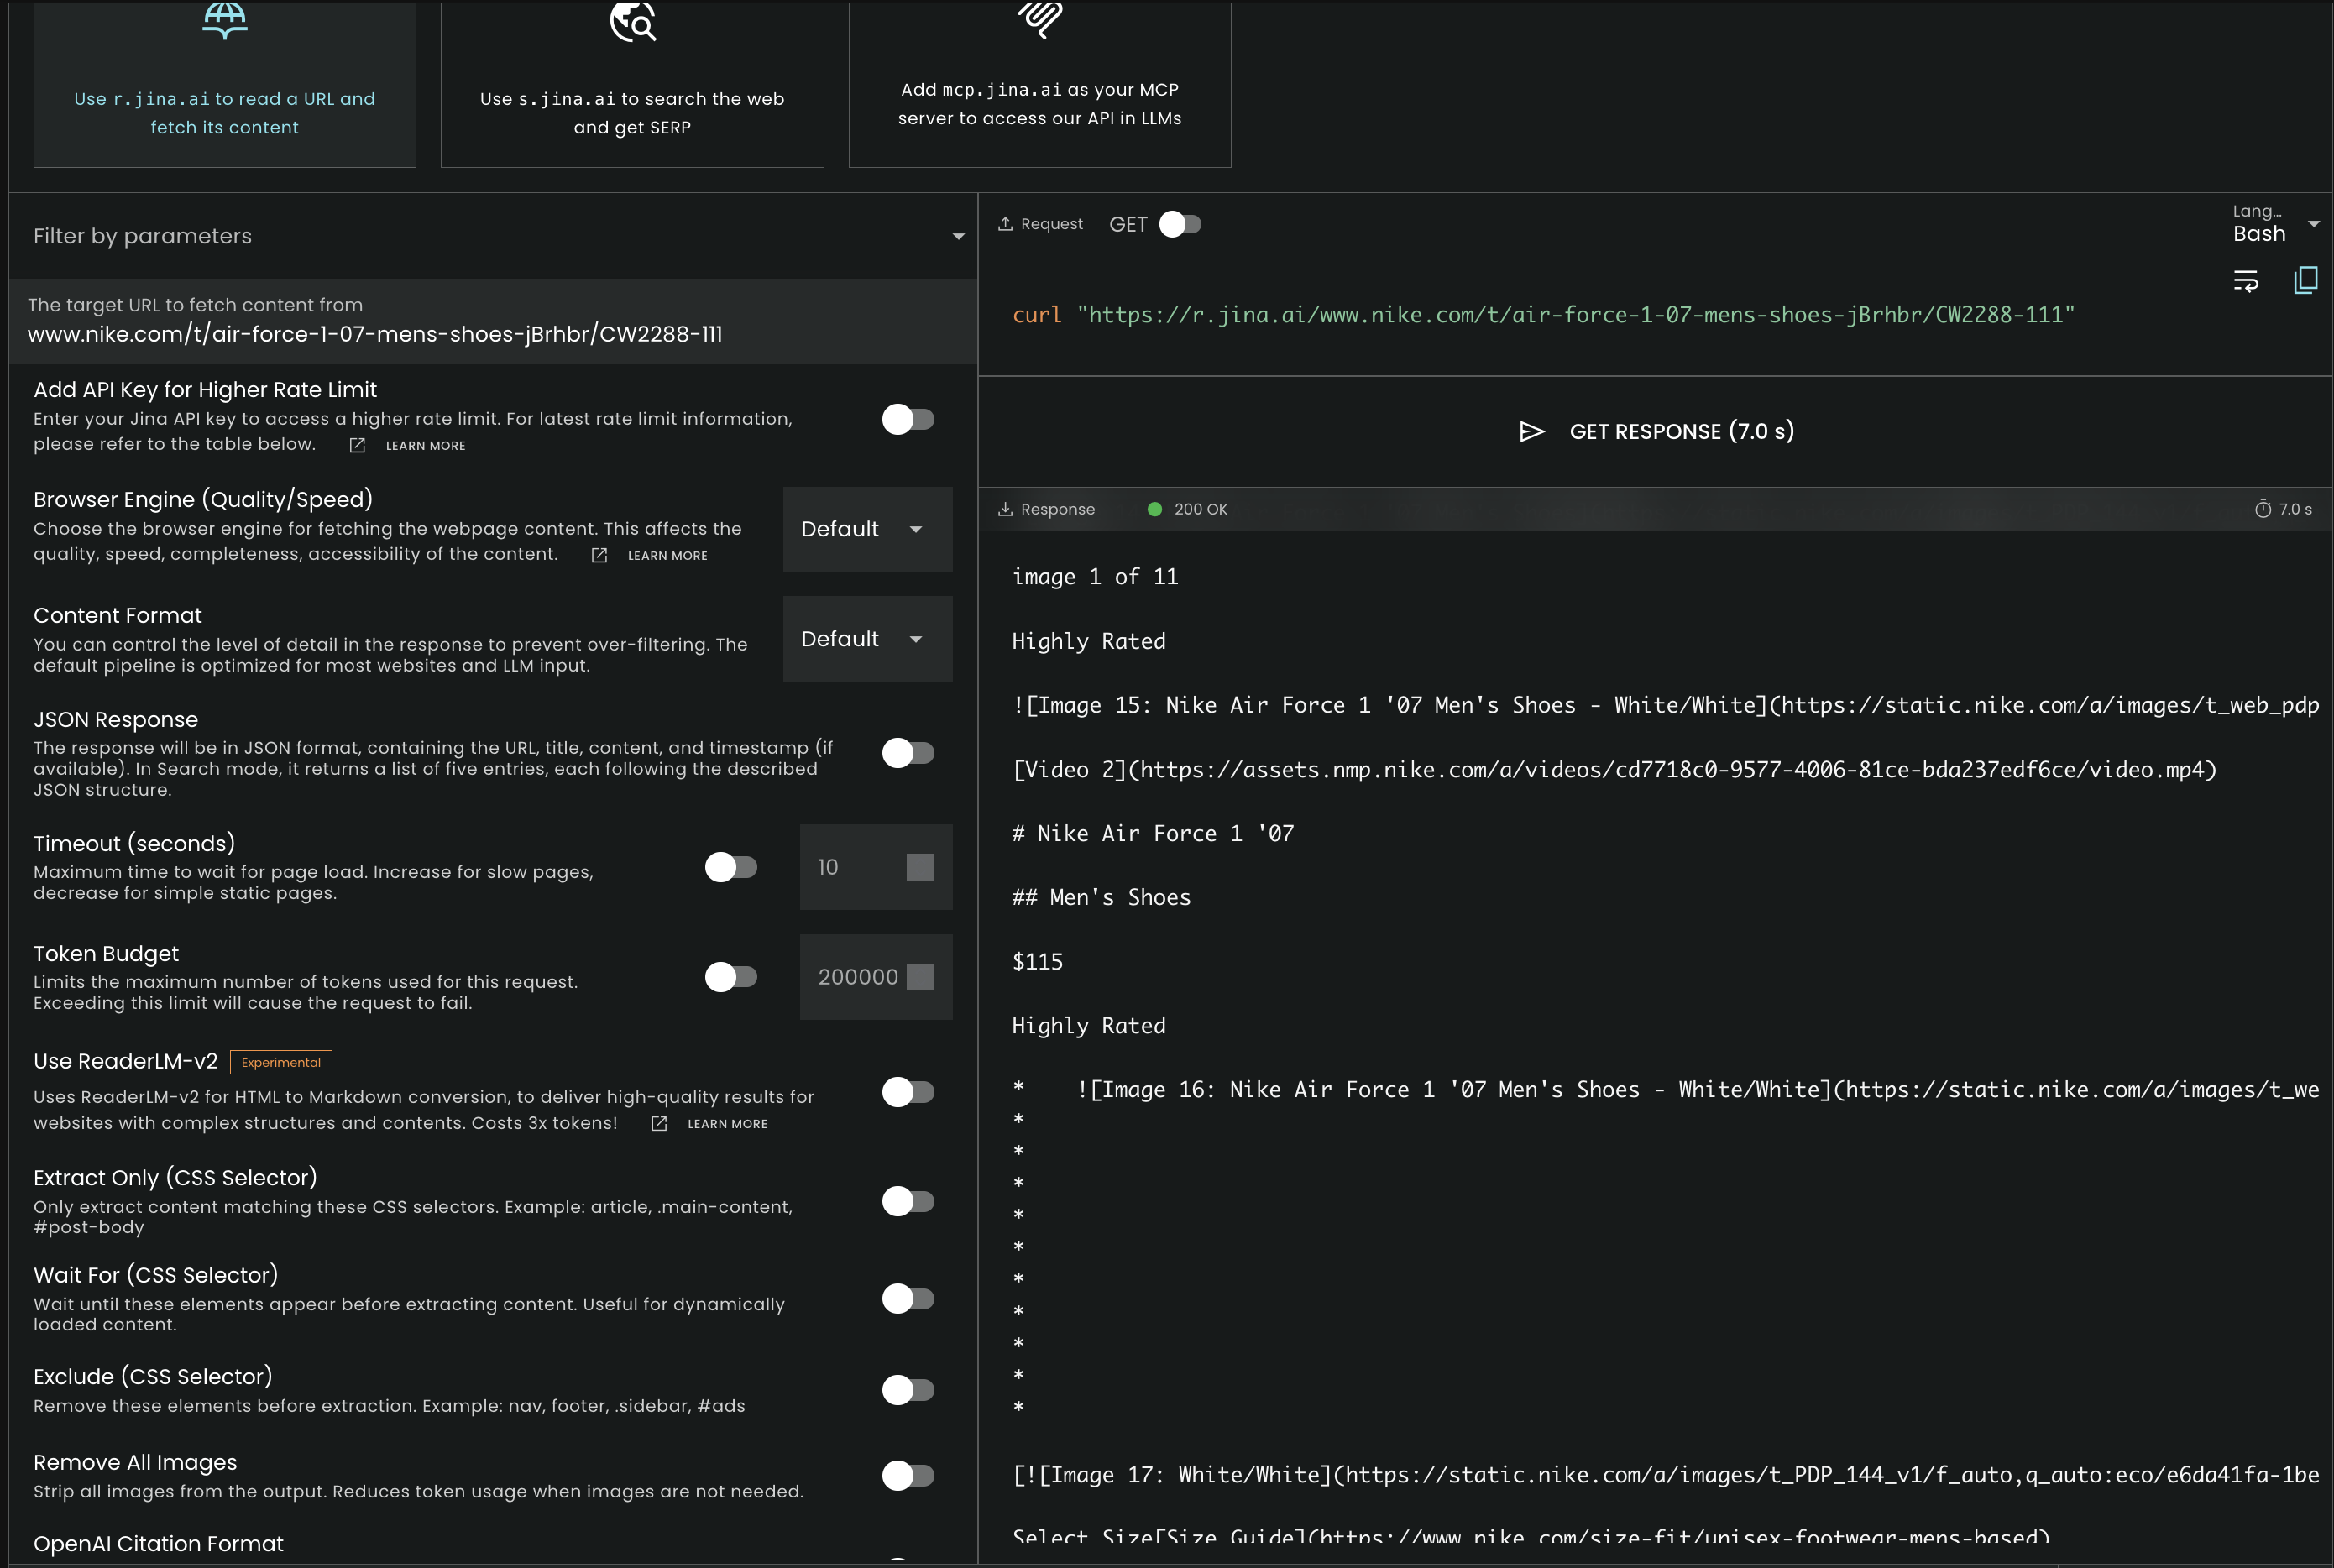Open the Content Format Default dropdown
Viewport: 2334px width, 1568px height.
tap(867, 639)
